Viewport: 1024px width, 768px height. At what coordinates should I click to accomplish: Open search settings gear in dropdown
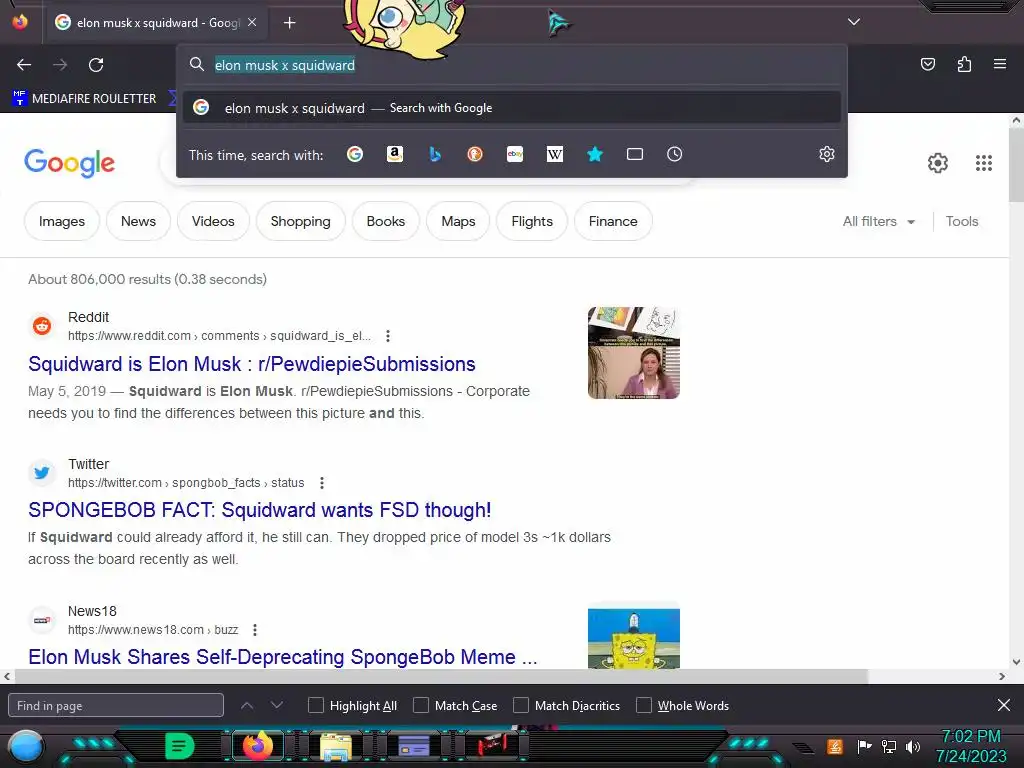point(827,154)
